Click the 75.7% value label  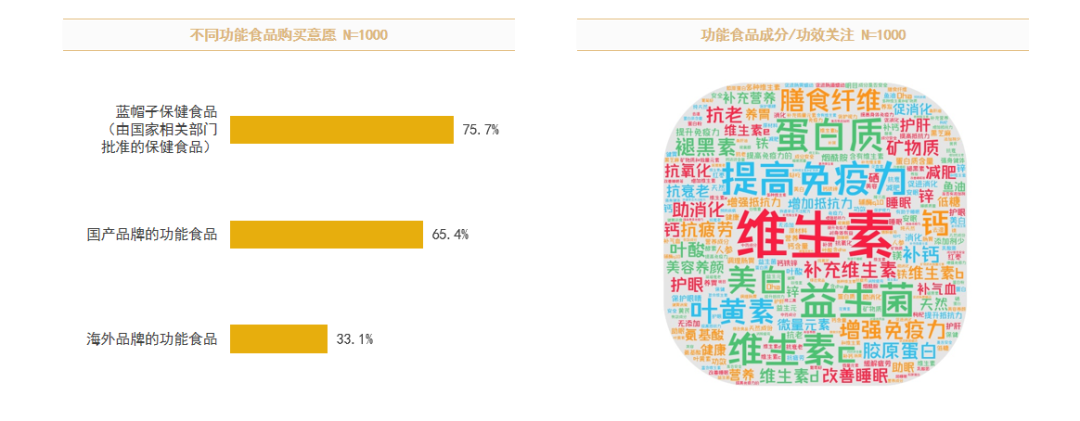481,130
